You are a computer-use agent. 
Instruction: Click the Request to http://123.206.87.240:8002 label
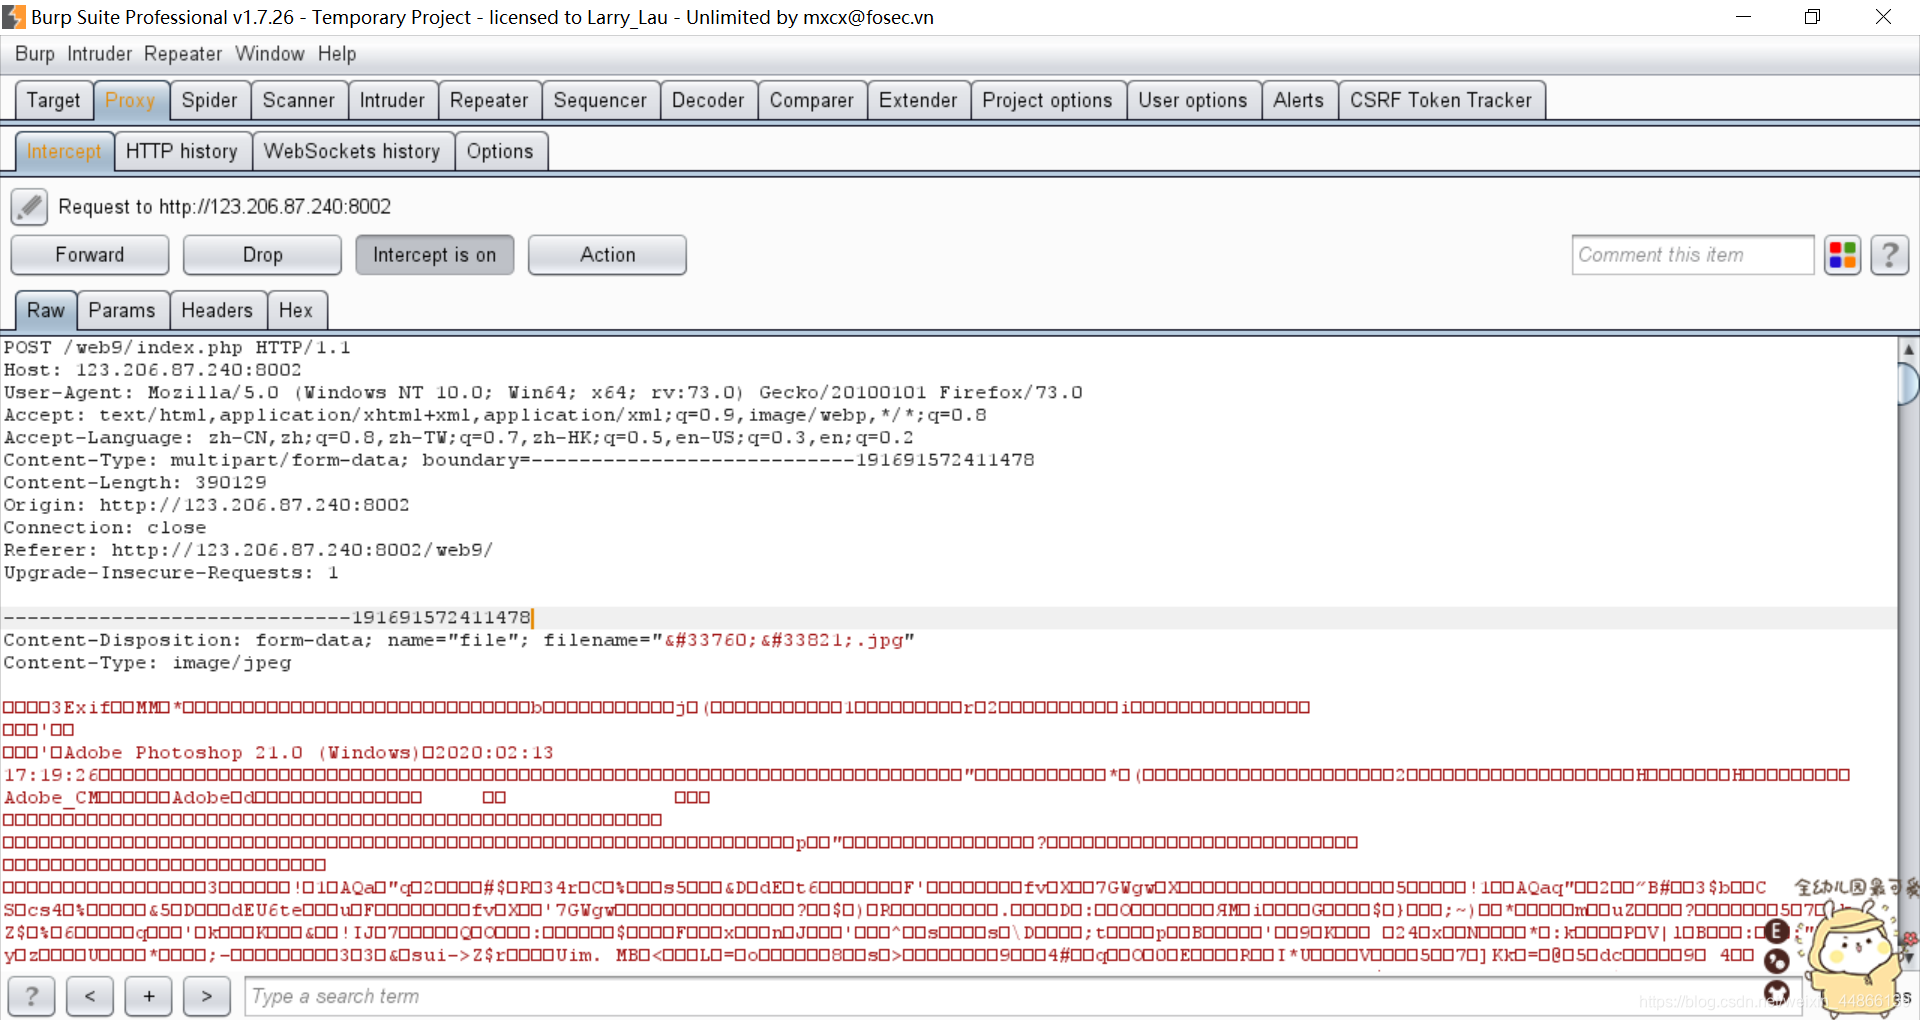tap(225, 207)
